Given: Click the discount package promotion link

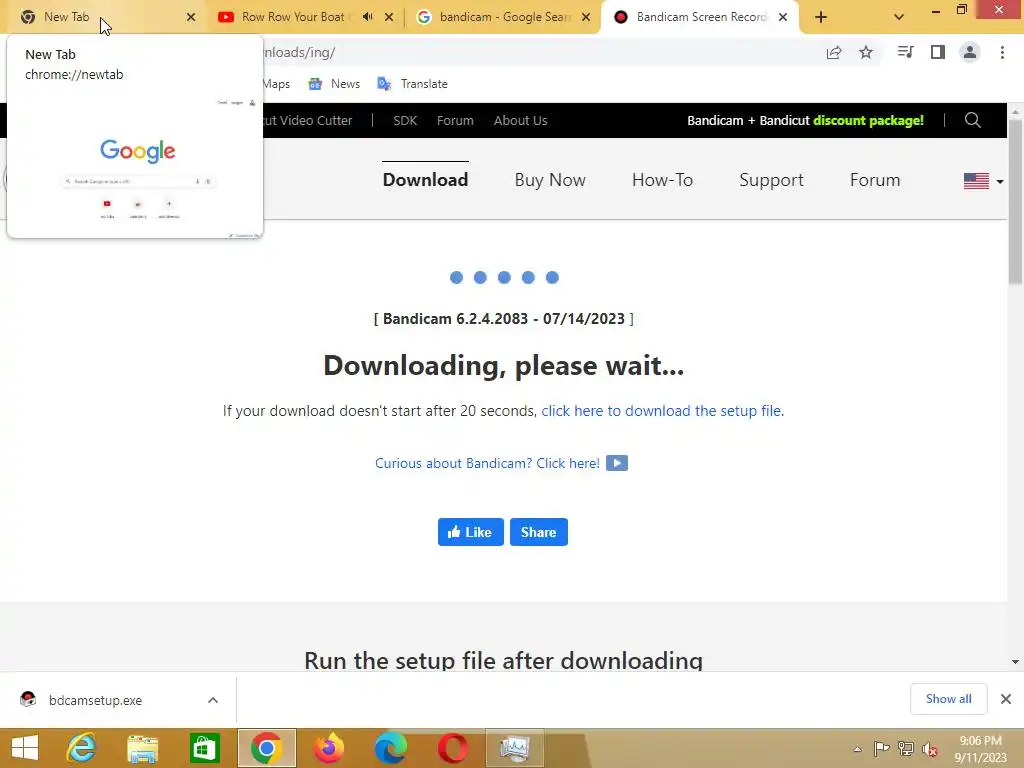Looking at the screenshot, I should coord(805,120).
